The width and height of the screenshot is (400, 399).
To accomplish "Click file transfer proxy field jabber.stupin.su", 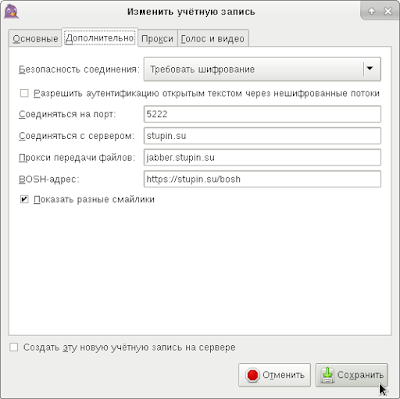I will point(262,157).
